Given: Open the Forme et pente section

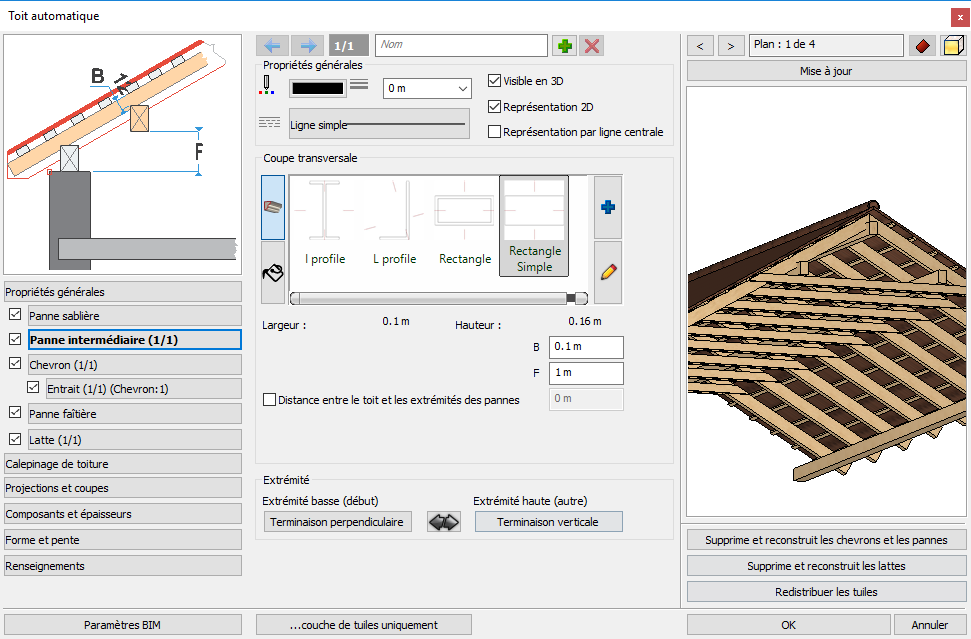Looking at the screenshot, I should point(123,540).
